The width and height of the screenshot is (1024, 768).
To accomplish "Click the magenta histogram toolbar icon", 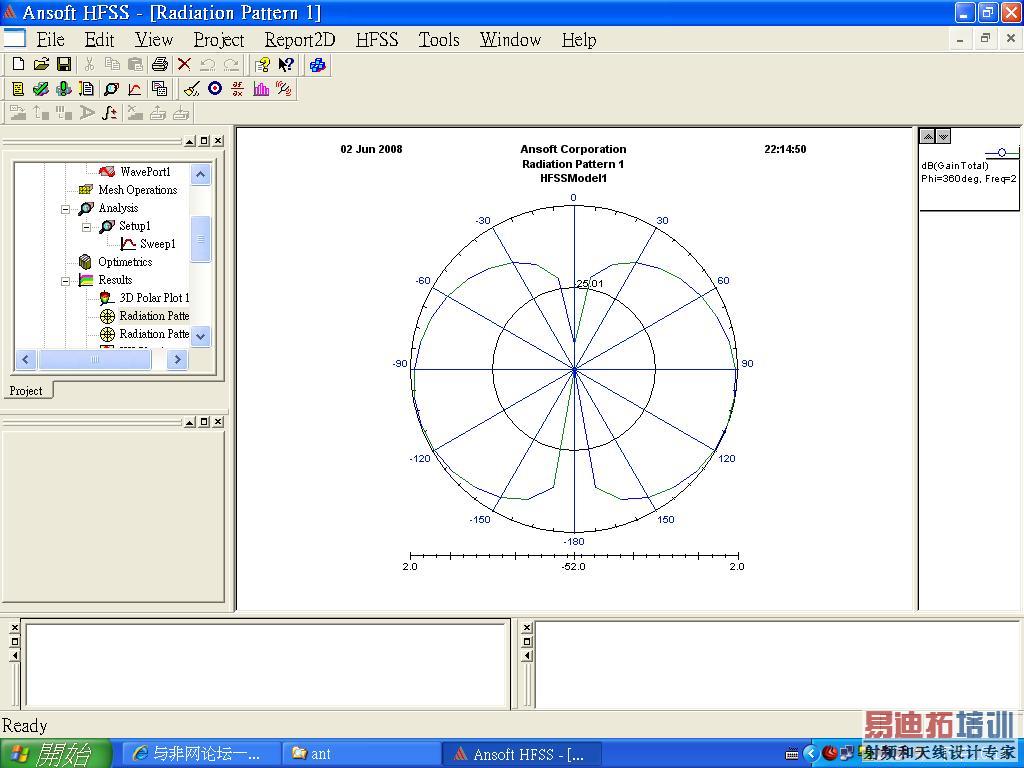I will click(x=261, y=89).
